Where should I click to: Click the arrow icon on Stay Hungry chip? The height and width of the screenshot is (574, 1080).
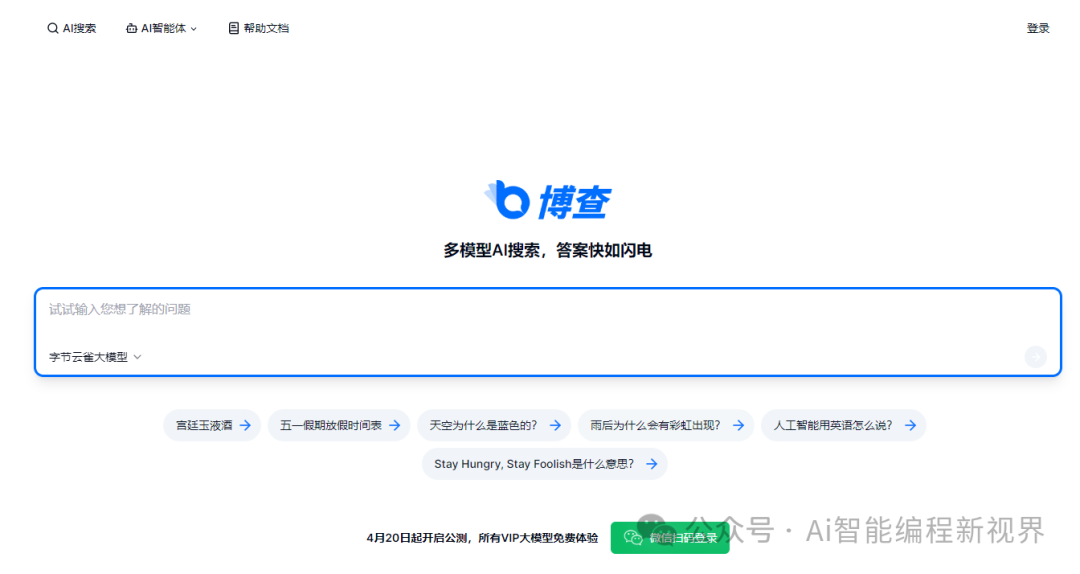pos(652,464)
